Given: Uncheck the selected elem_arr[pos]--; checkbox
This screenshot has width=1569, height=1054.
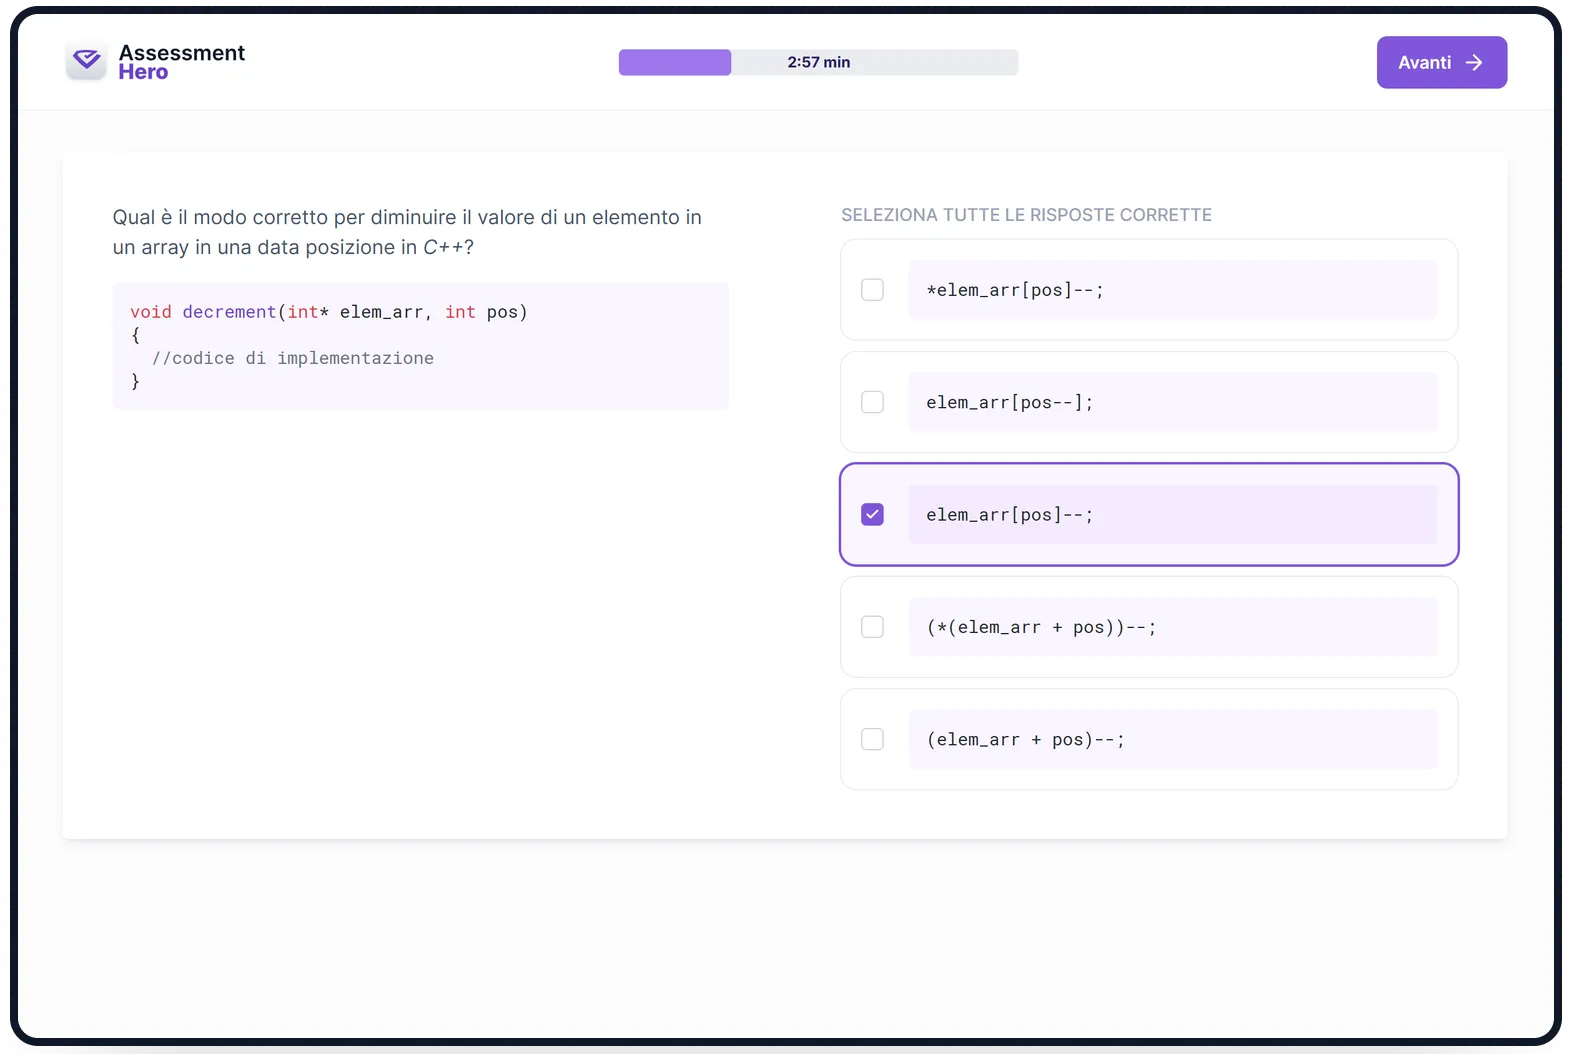Looking at the screenshot, I should pos(872,514).
